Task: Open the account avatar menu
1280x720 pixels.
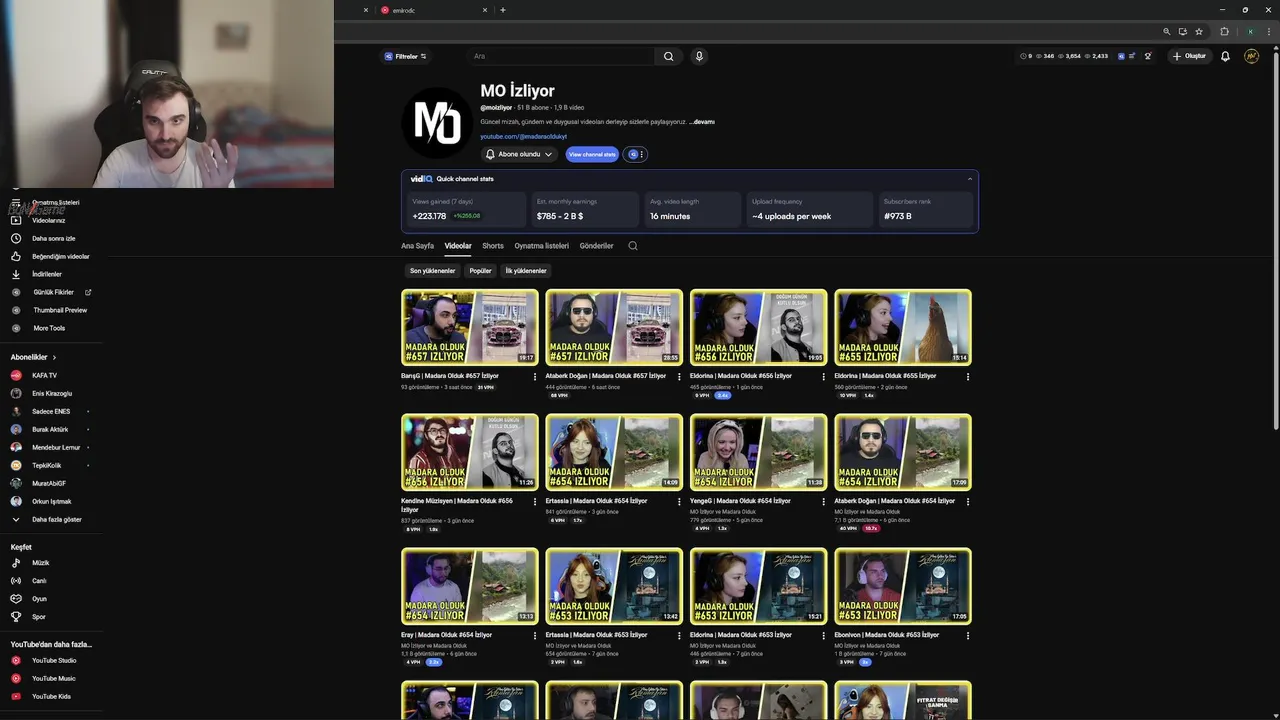Action: click(x=1251, y=56)
